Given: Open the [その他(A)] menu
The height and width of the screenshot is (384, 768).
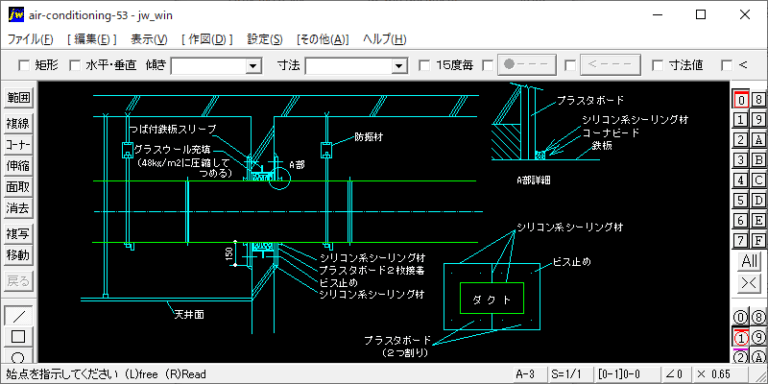Looking at the screenshot, I should pos(323,39).
